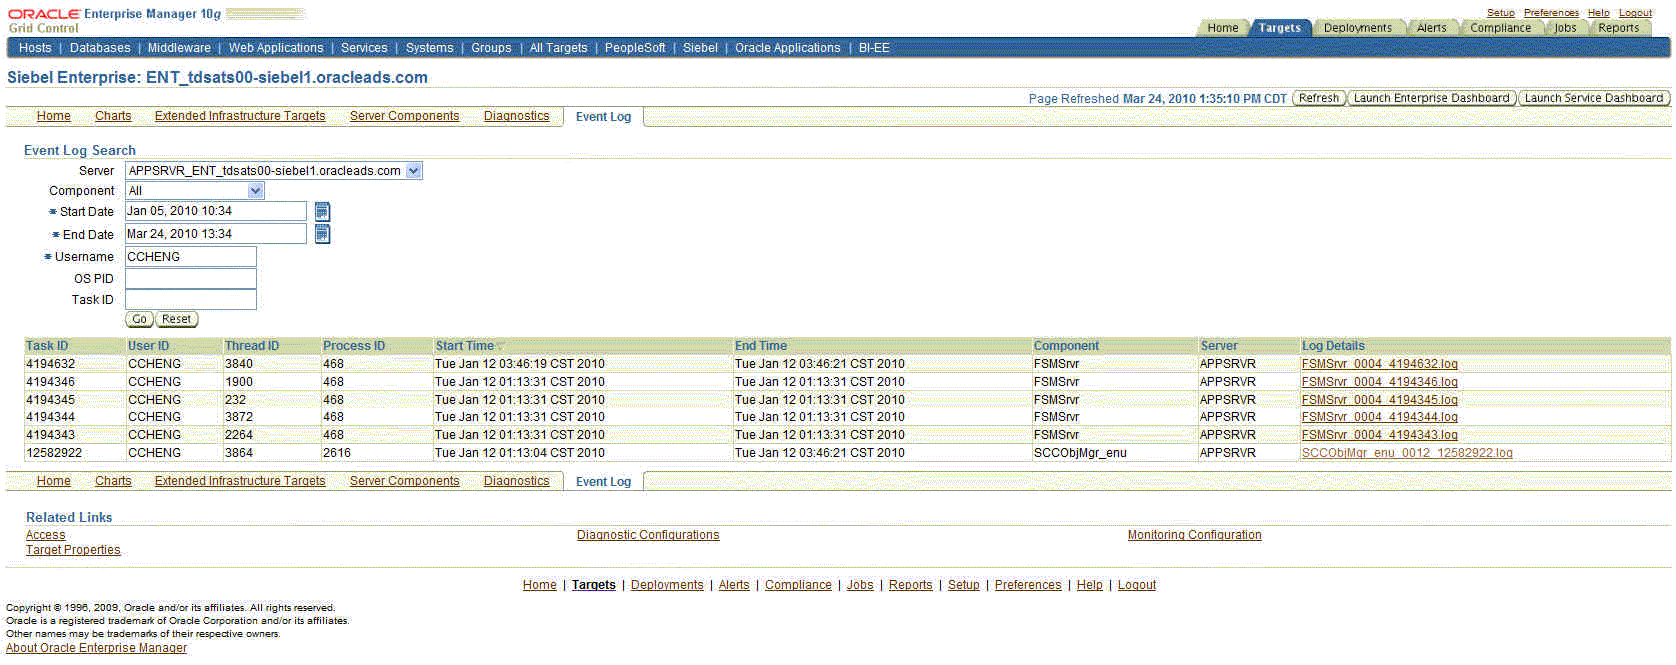Open the Reports top tab
This screenshot has width=1676, height=665.
[x=1618, y=28]
